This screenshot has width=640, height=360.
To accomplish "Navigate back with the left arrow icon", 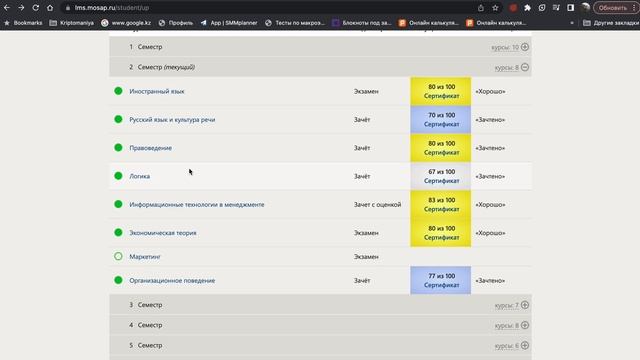I will 7,8.
